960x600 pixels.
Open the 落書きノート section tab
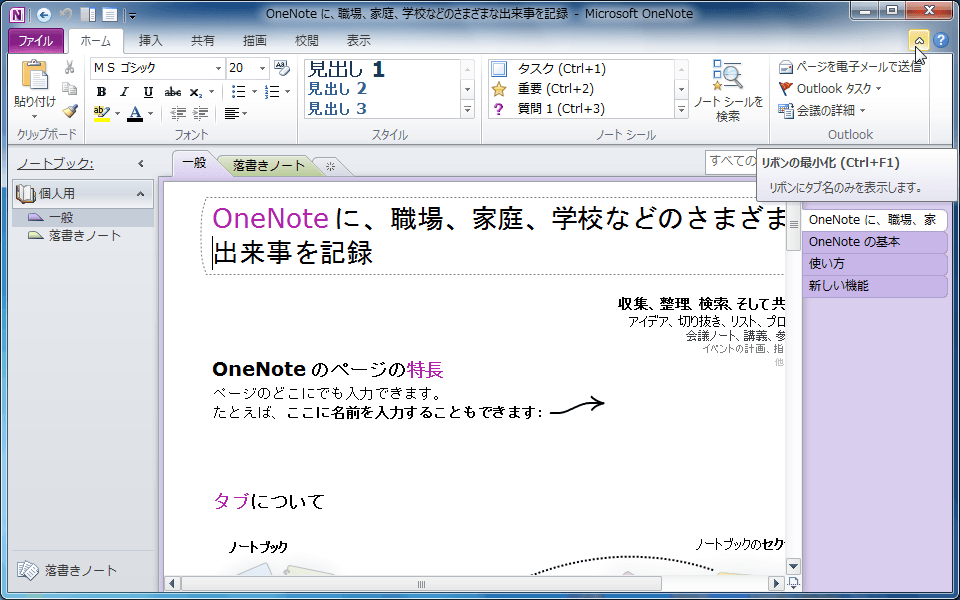pos(269,165)
